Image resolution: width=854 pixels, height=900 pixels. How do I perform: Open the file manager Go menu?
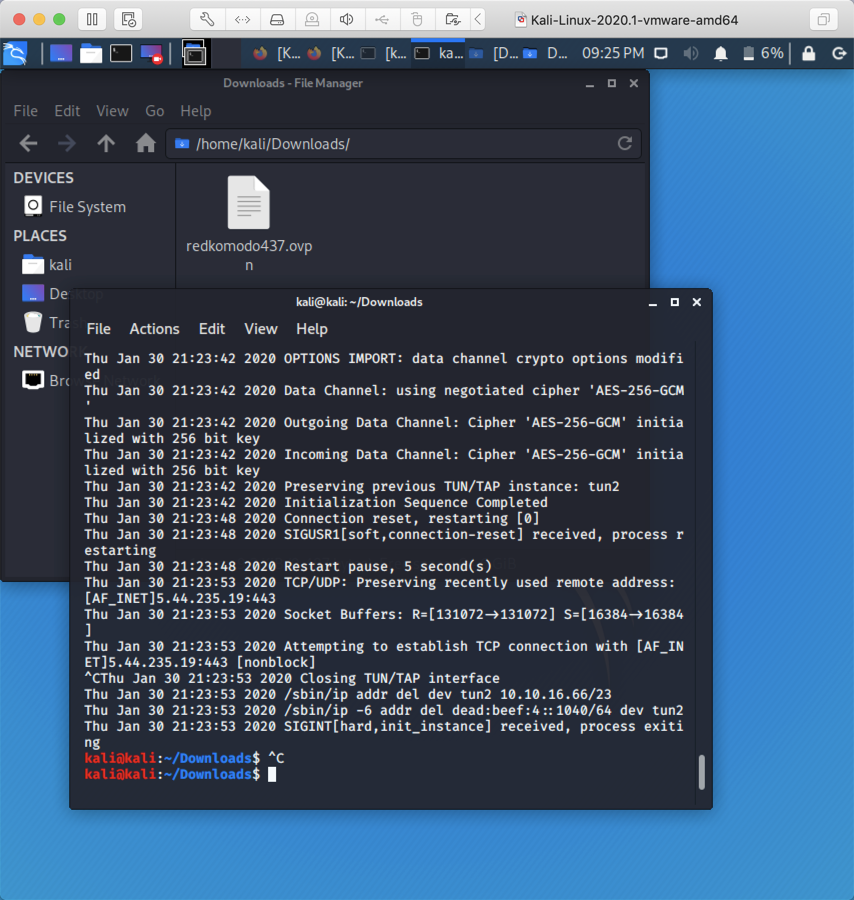point(154,111)
